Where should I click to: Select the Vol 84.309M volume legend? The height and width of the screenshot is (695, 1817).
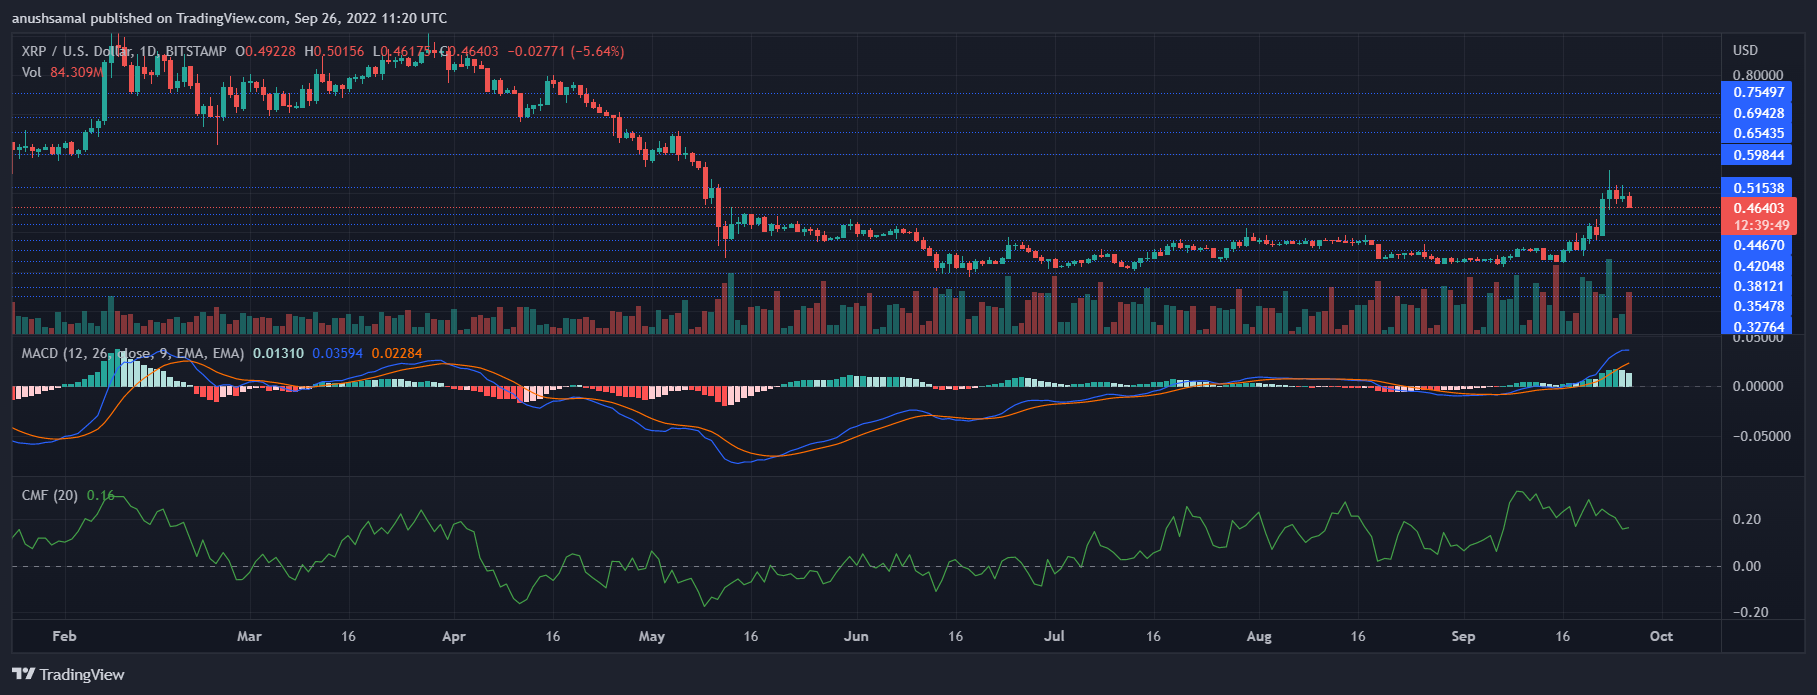pyautogui.click(x=62, y=72)
